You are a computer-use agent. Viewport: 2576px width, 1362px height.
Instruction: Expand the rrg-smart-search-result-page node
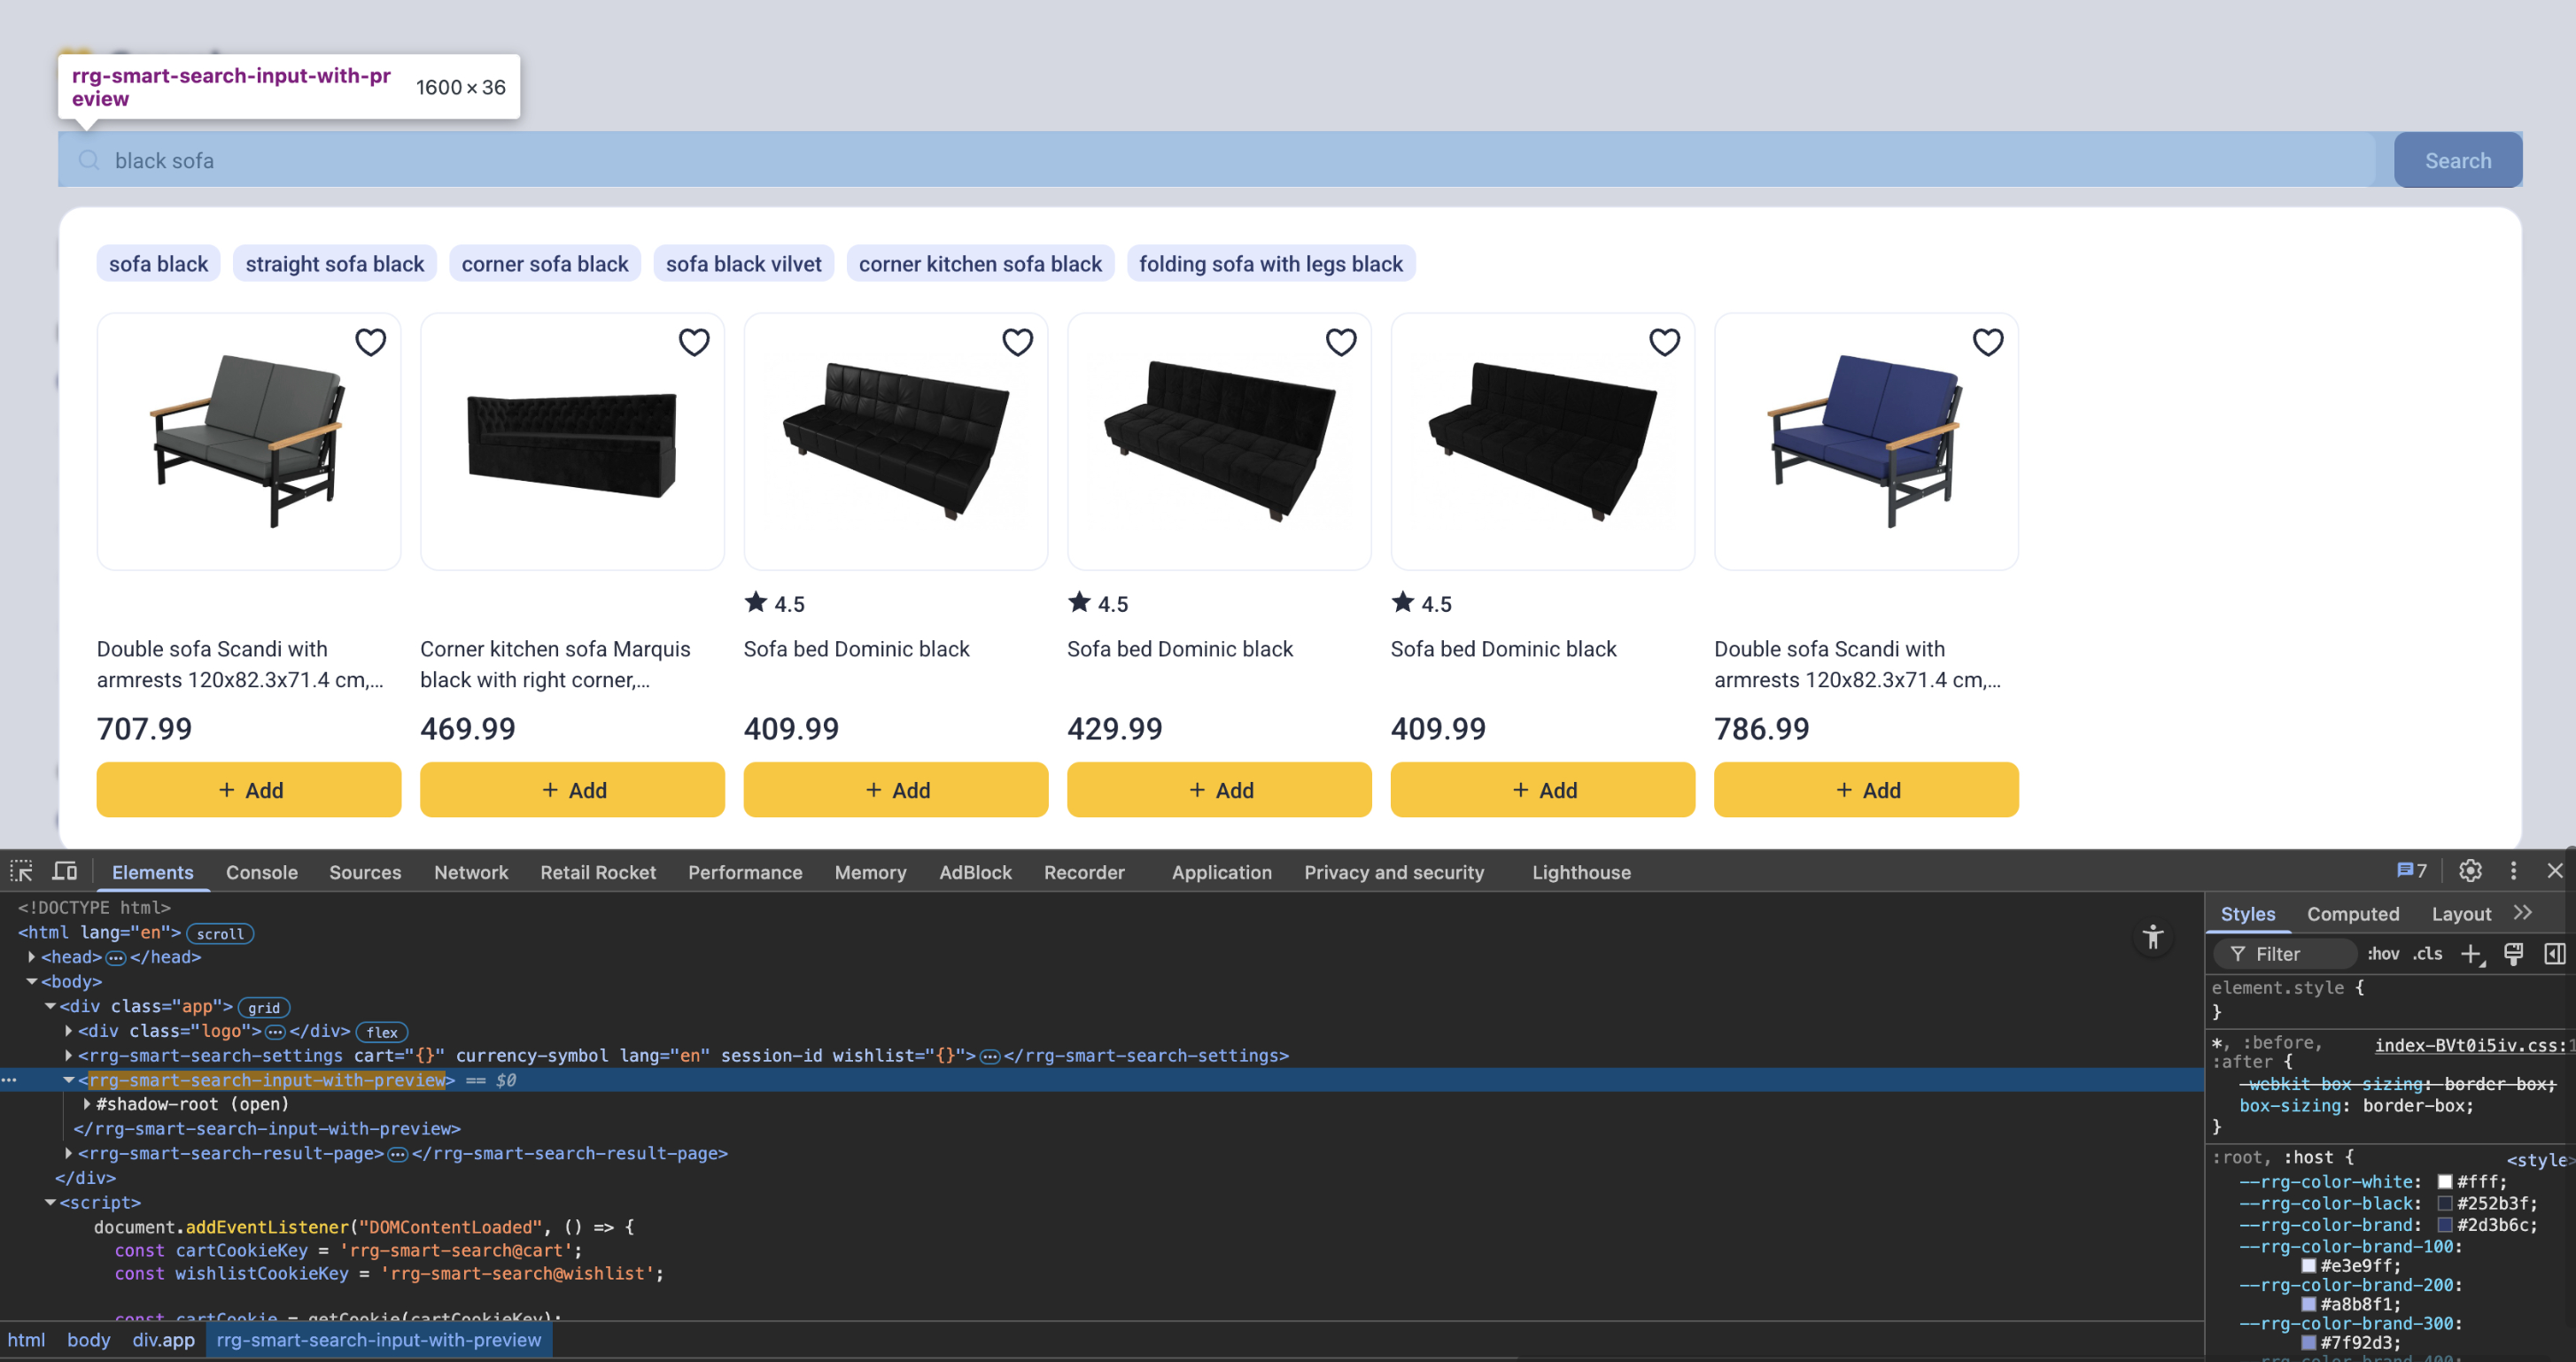tap(67, 1153)
